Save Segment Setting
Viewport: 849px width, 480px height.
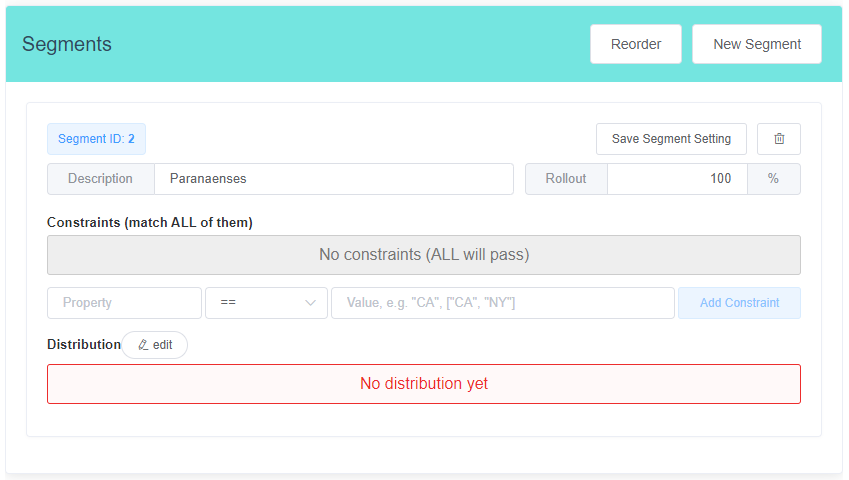671,139
